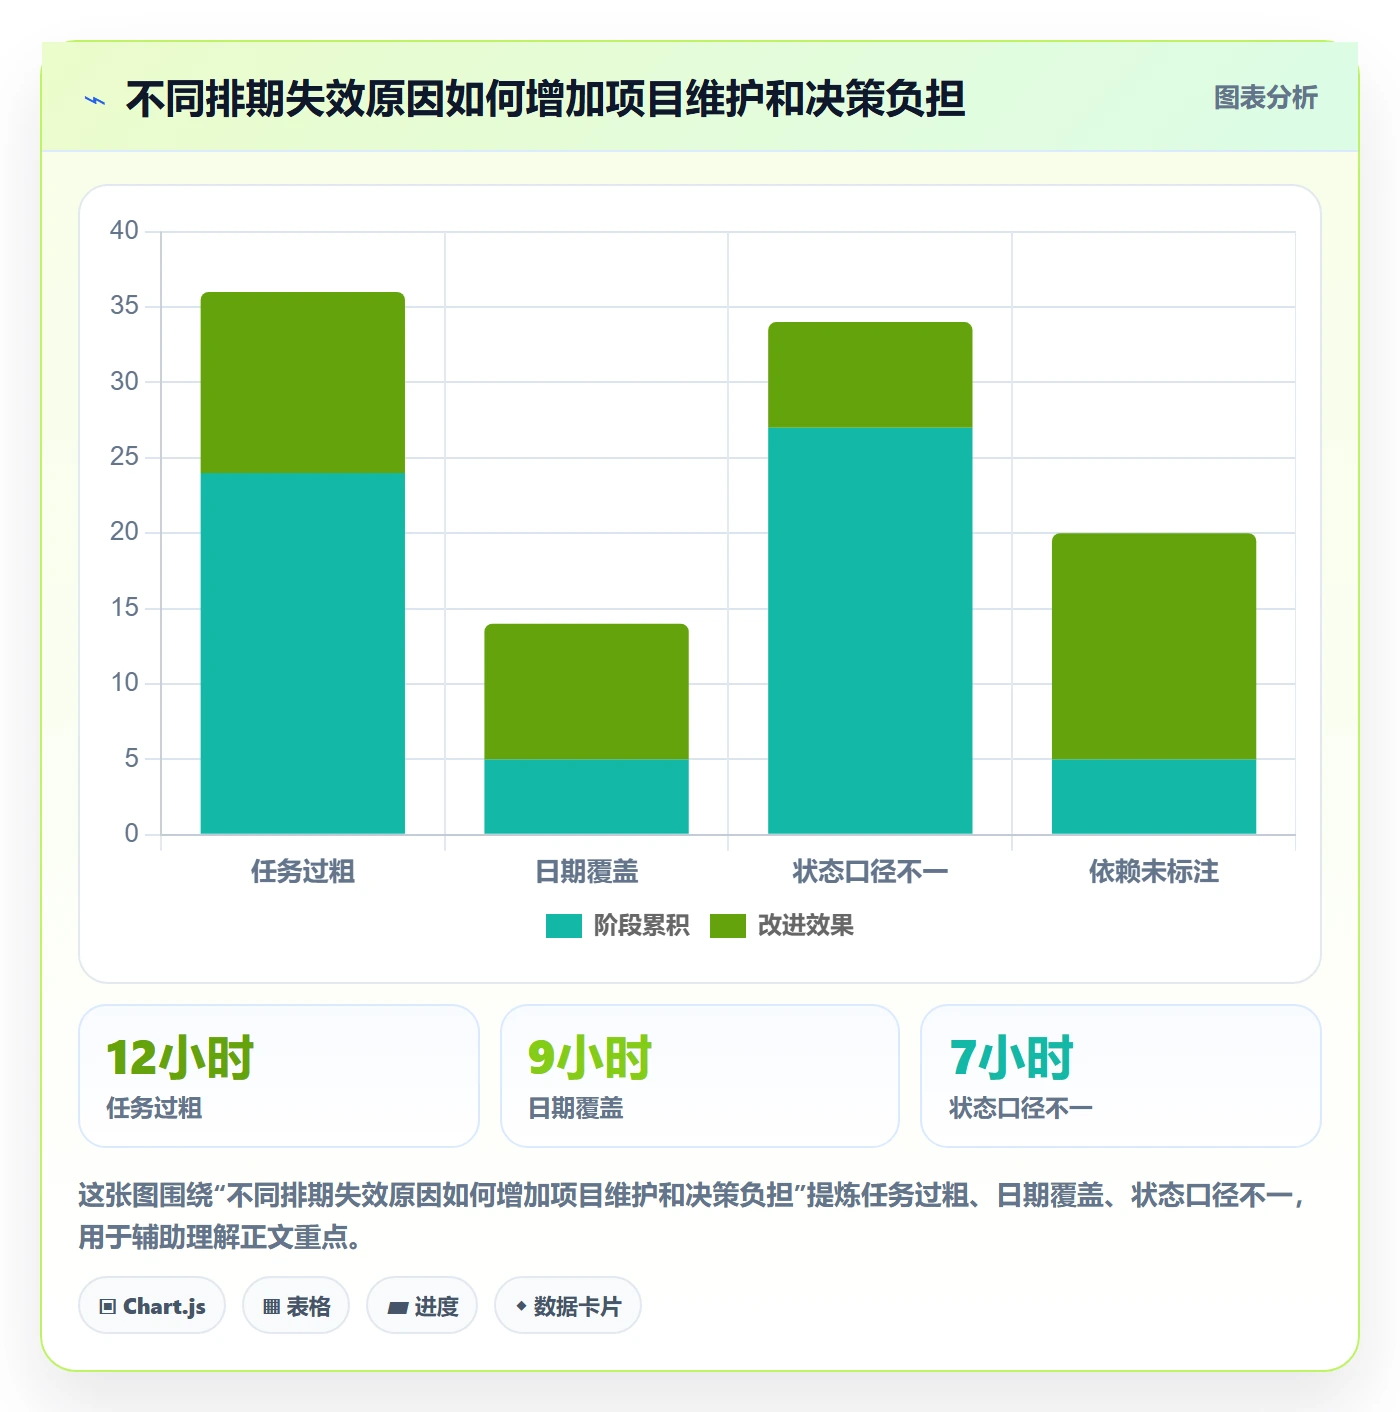This screenshot has height=1412, width=1400.
Task: Select the 数据卡片 tag
Action: click(x=568, y=1306)
